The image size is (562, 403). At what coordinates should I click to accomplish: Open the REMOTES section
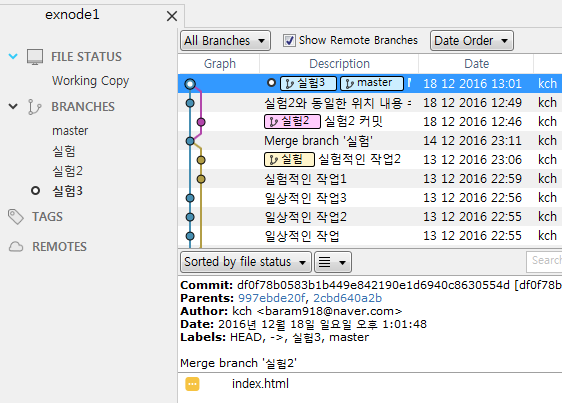click(59, 247)
